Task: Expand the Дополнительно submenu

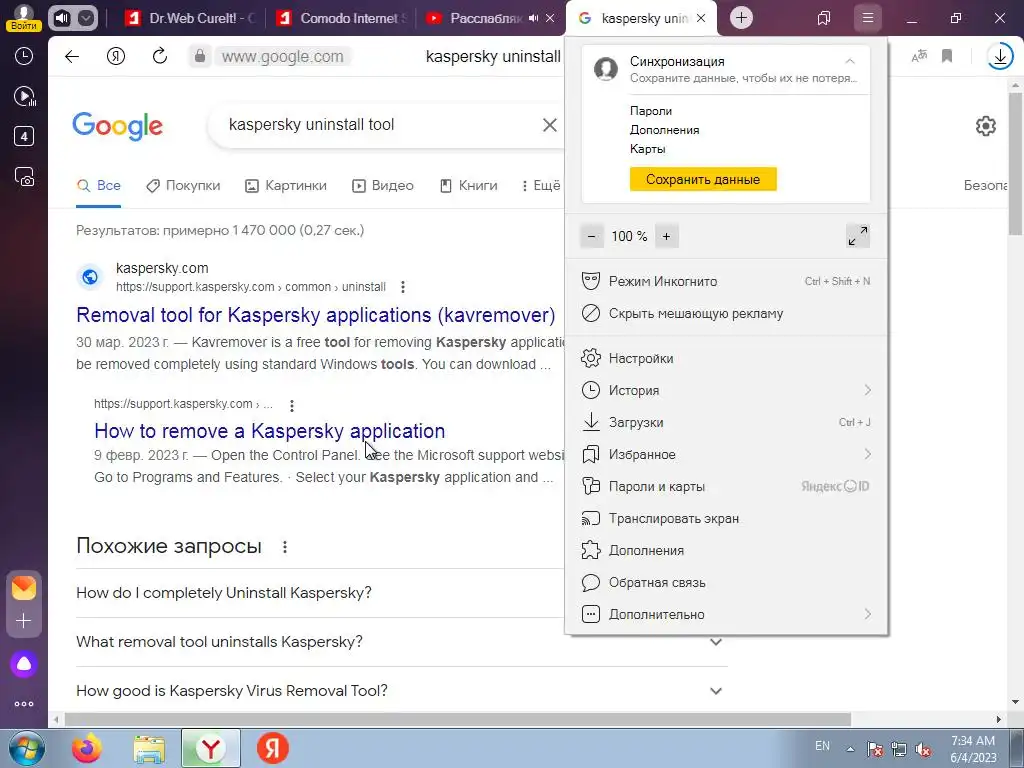Action: click(x=726, y=615)
